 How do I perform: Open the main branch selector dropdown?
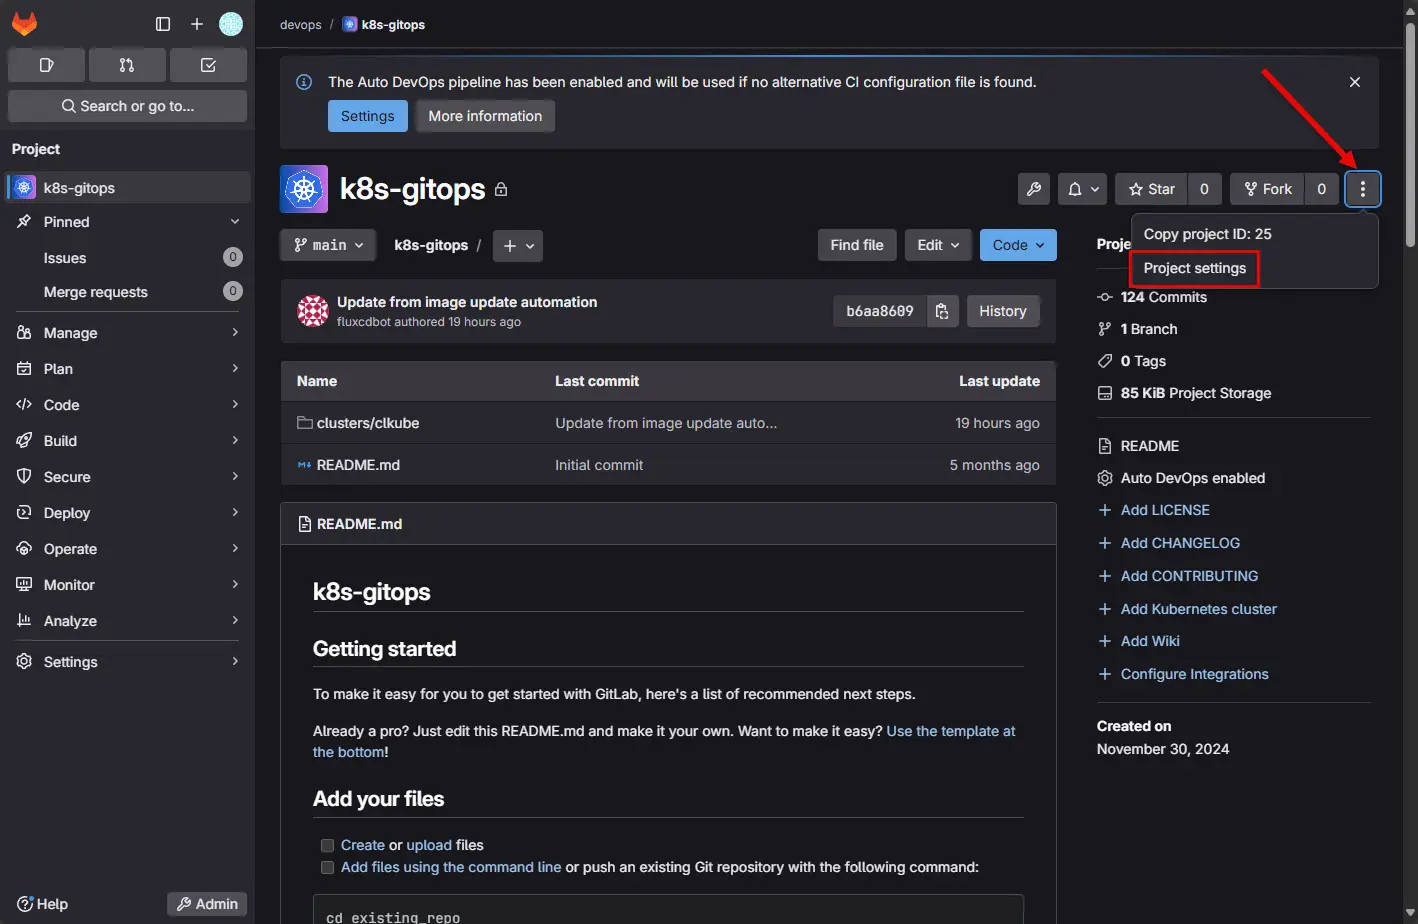pos(328,245)
